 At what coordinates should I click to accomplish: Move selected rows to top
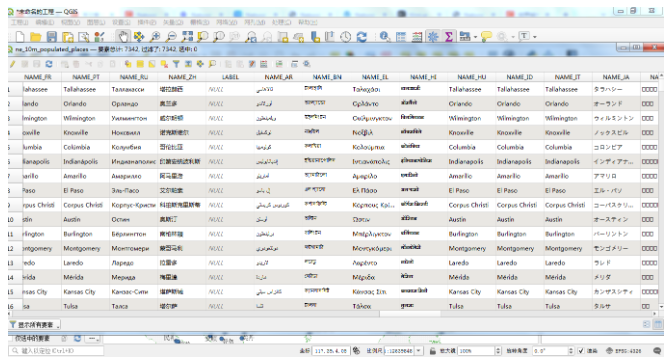click(x=188, y=64)
